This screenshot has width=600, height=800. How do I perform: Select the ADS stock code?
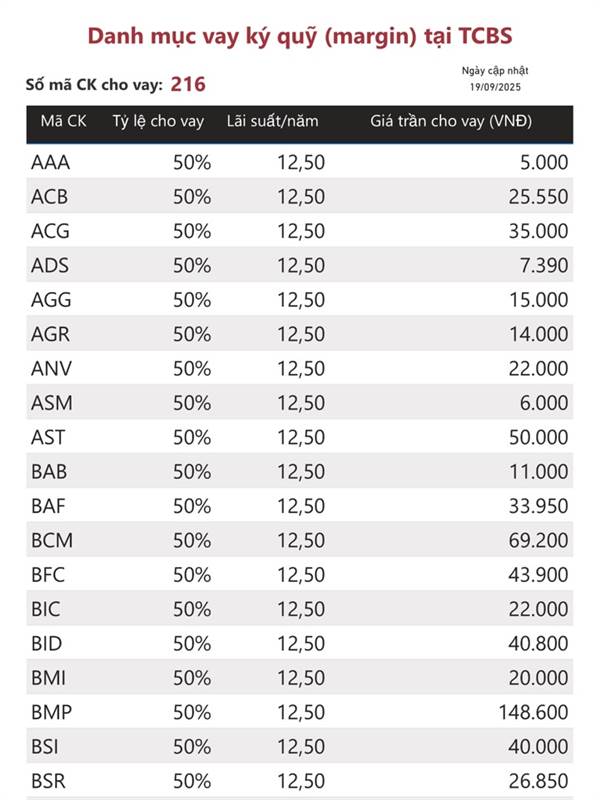click(x=50, y=265)
